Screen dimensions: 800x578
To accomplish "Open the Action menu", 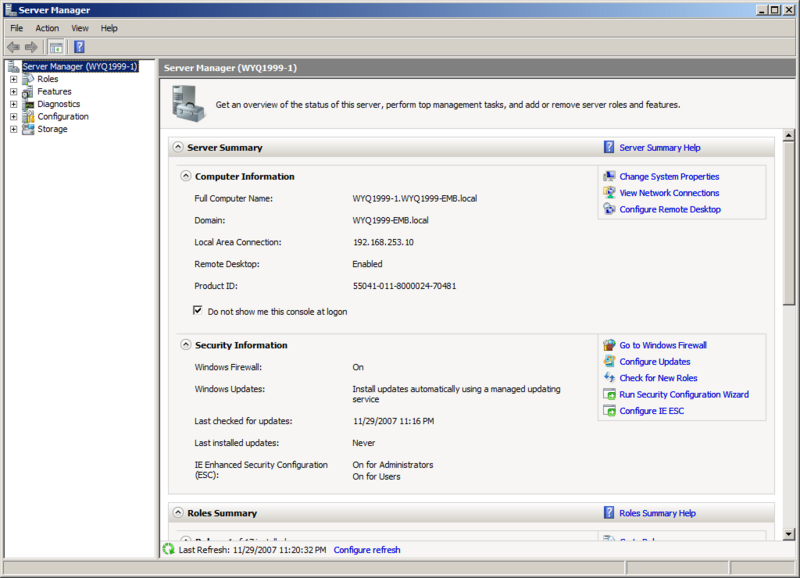I will (46, 28).
